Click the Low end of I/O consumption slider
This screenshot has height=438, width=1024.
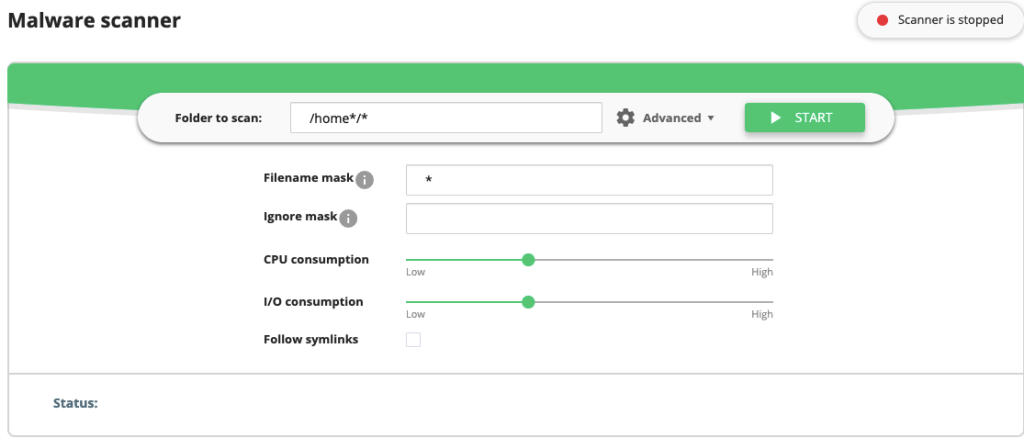pos(408,302)
